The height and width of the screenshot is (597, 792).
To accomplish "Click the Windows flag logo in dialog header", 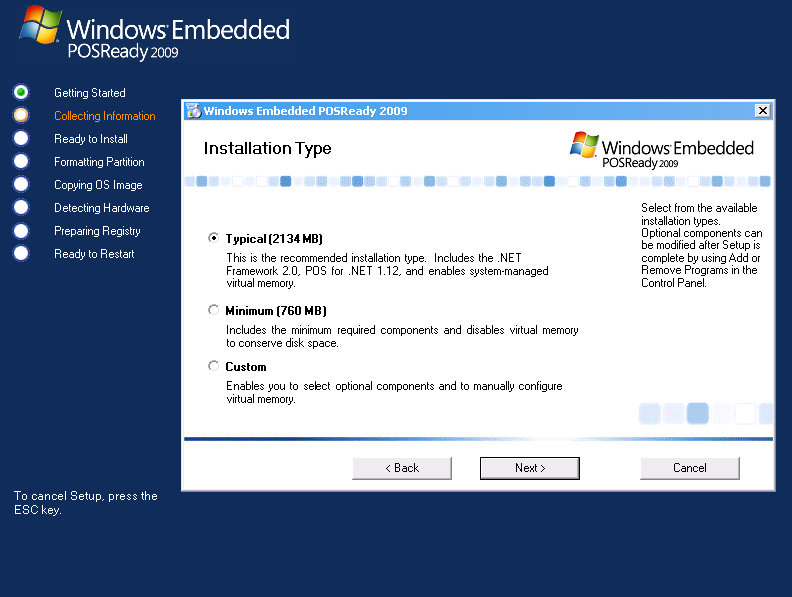I will pyautogui.click(x=584, y=145).
